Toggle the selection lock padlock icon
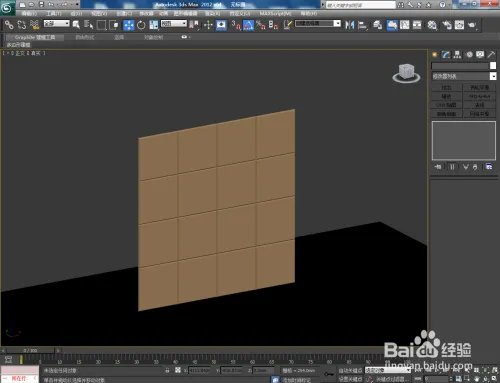 pos(167,370)
